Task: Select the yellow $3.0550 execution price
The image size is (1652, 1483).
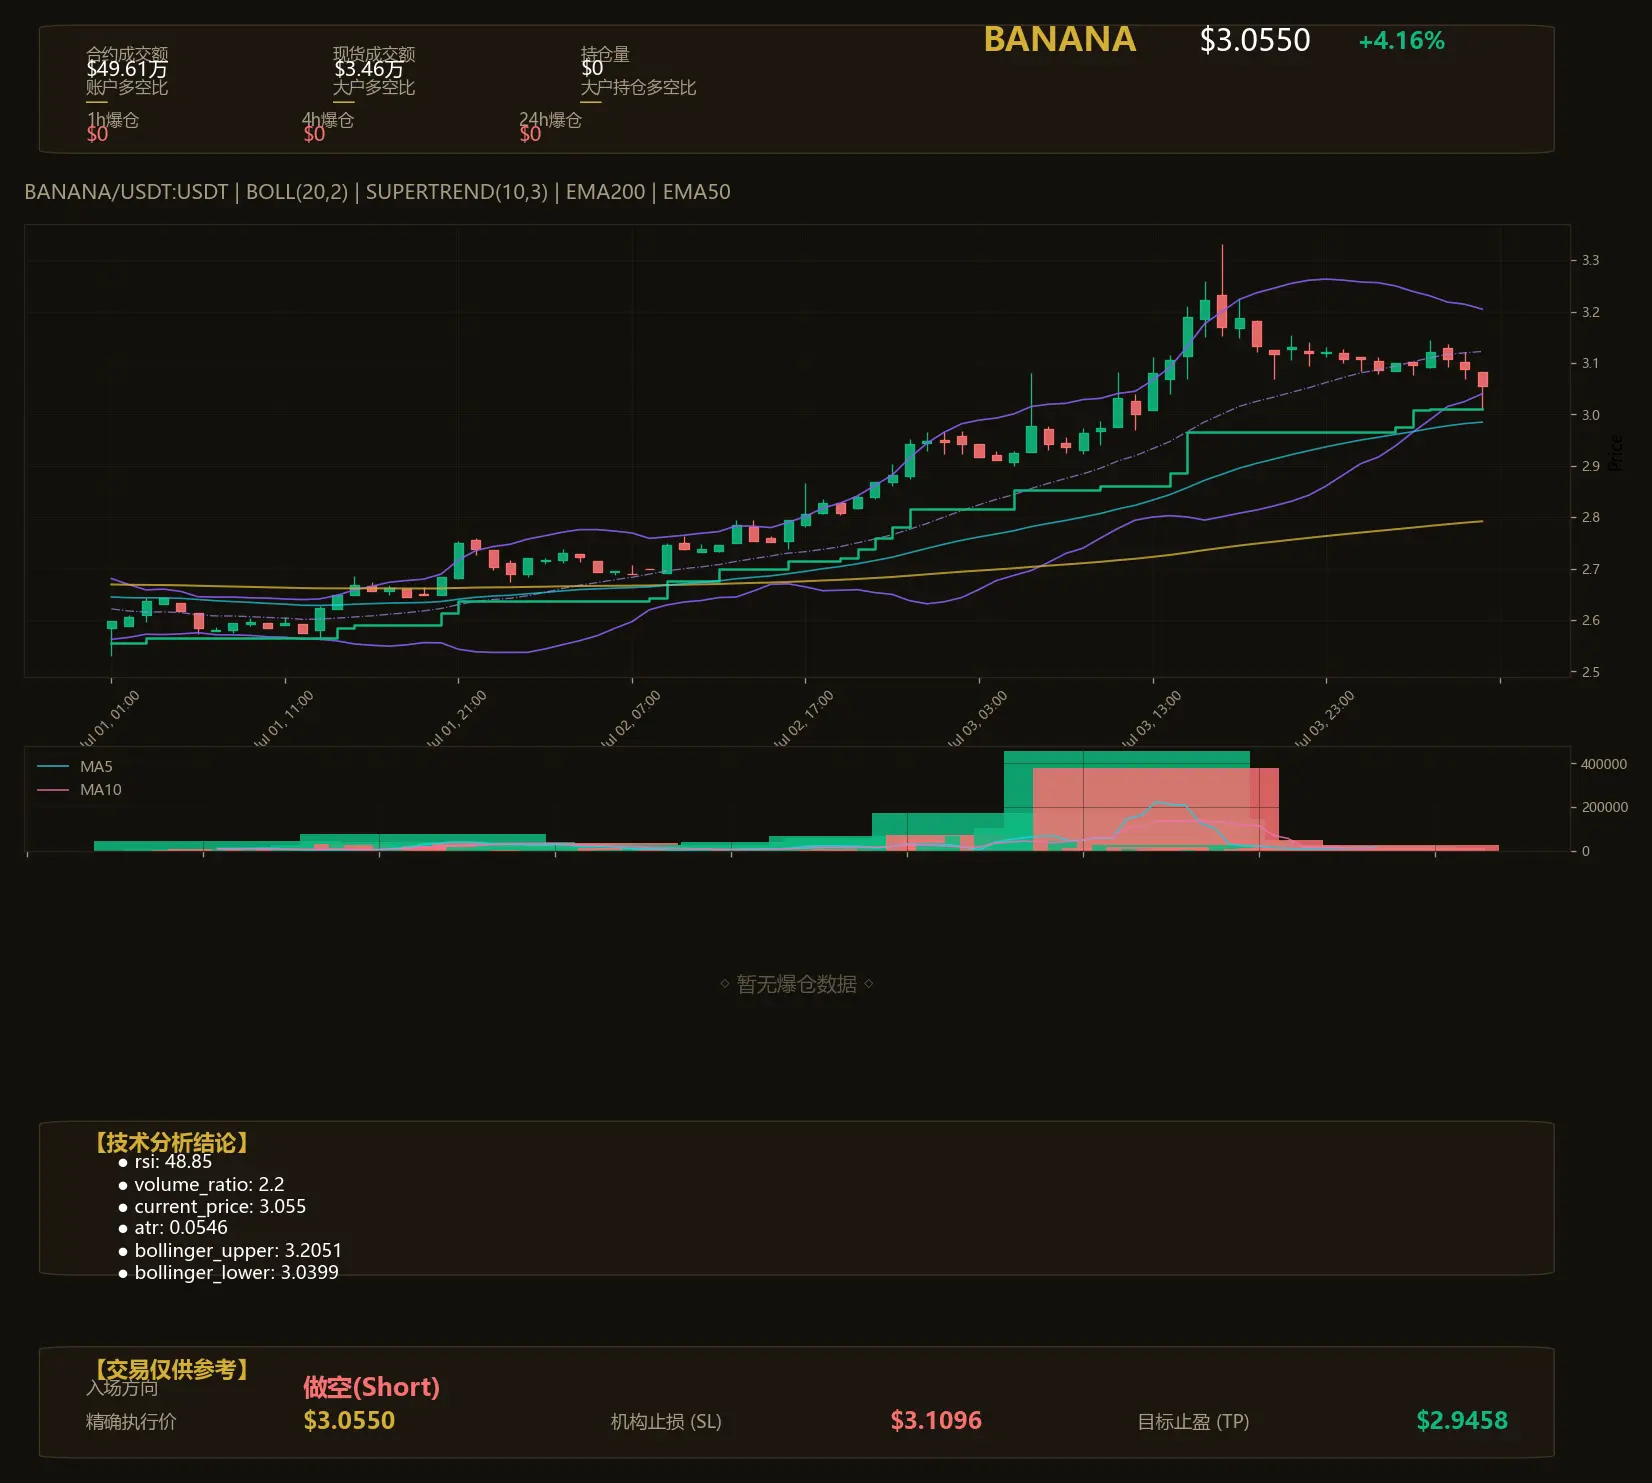Action: pyautogui.click(x=349, y=1421)
